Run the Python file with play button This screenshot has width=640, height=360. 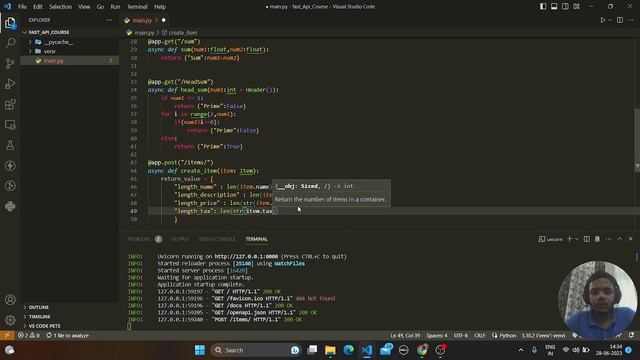[x=602, y=20]
